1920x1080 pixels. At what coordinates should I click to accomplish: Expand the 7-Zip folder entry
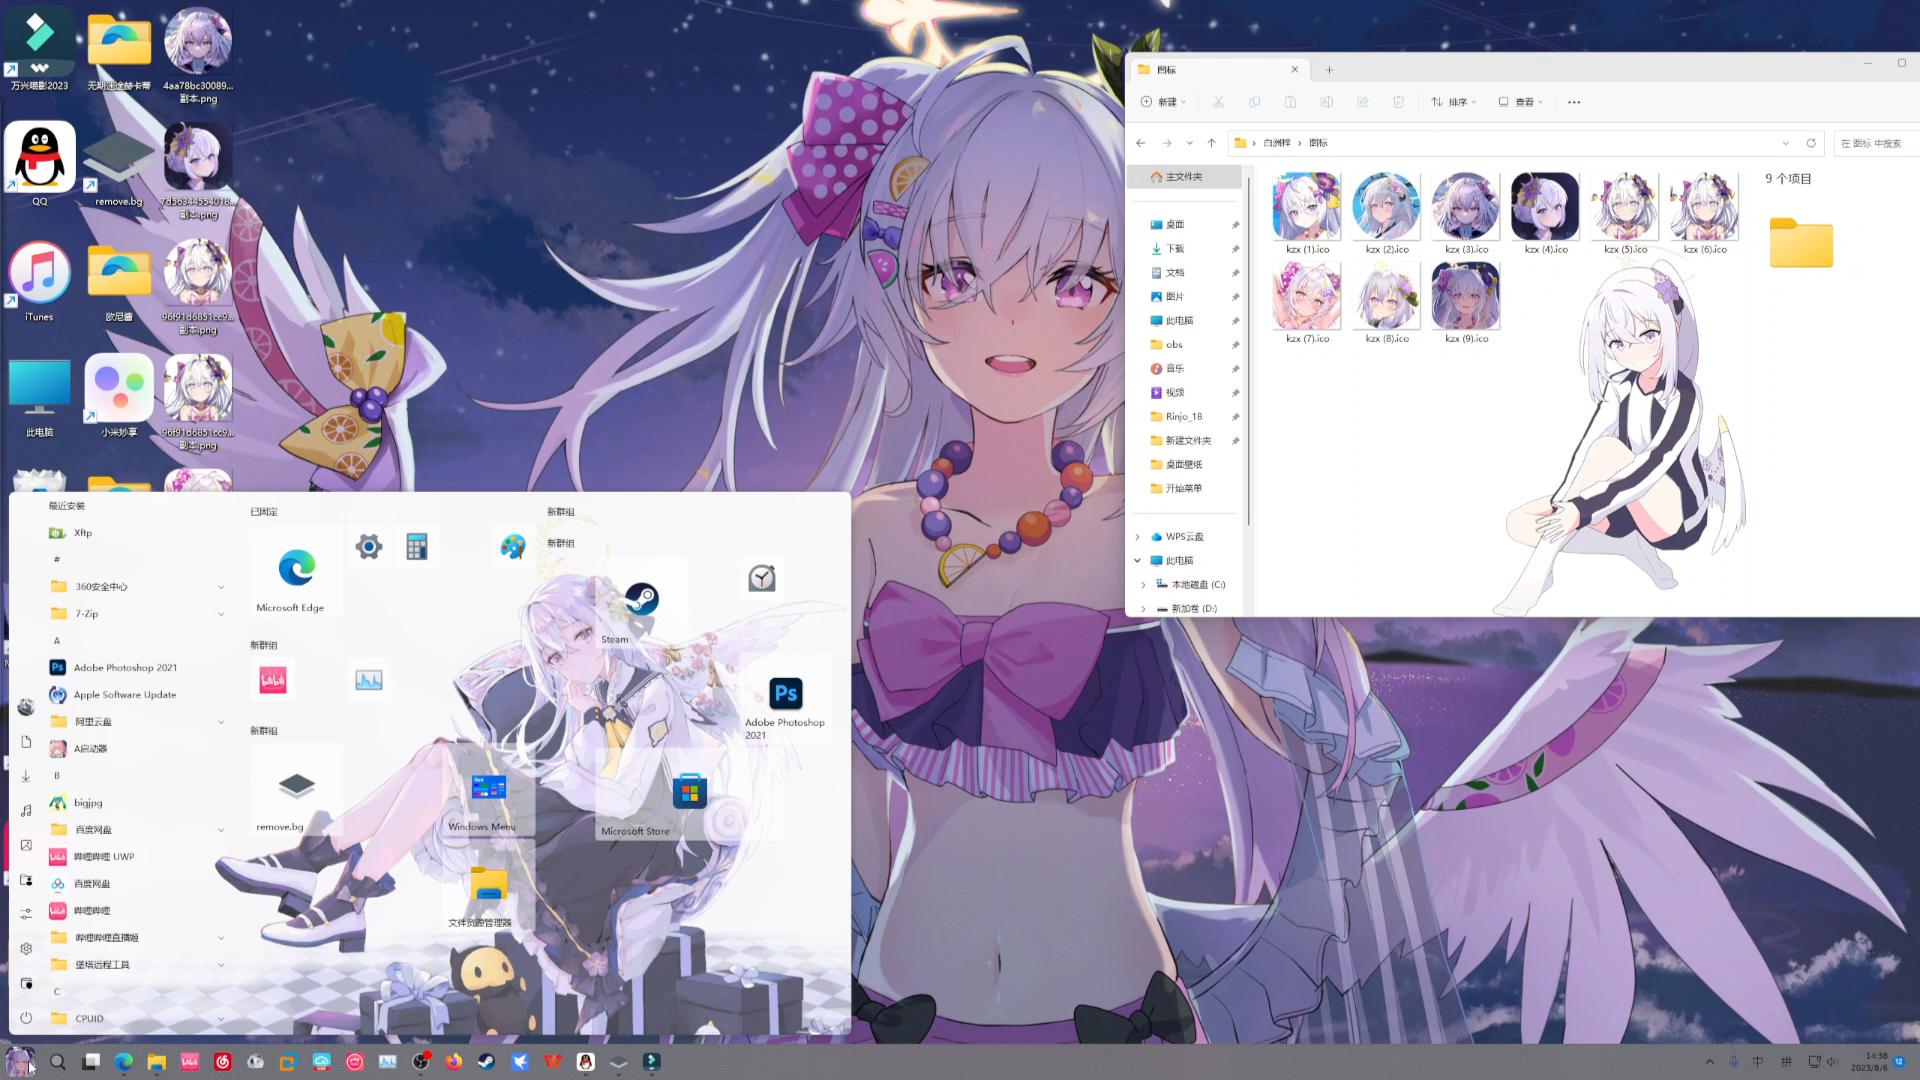tap(221, 614)
